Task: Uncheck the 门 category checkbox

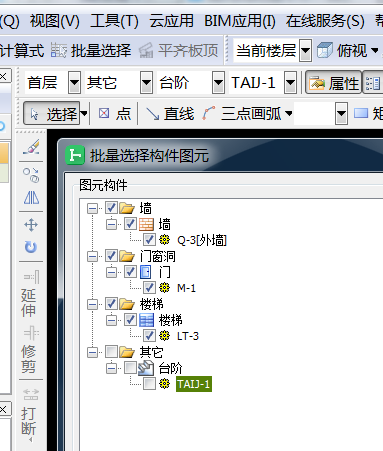Action: [130, 272]
